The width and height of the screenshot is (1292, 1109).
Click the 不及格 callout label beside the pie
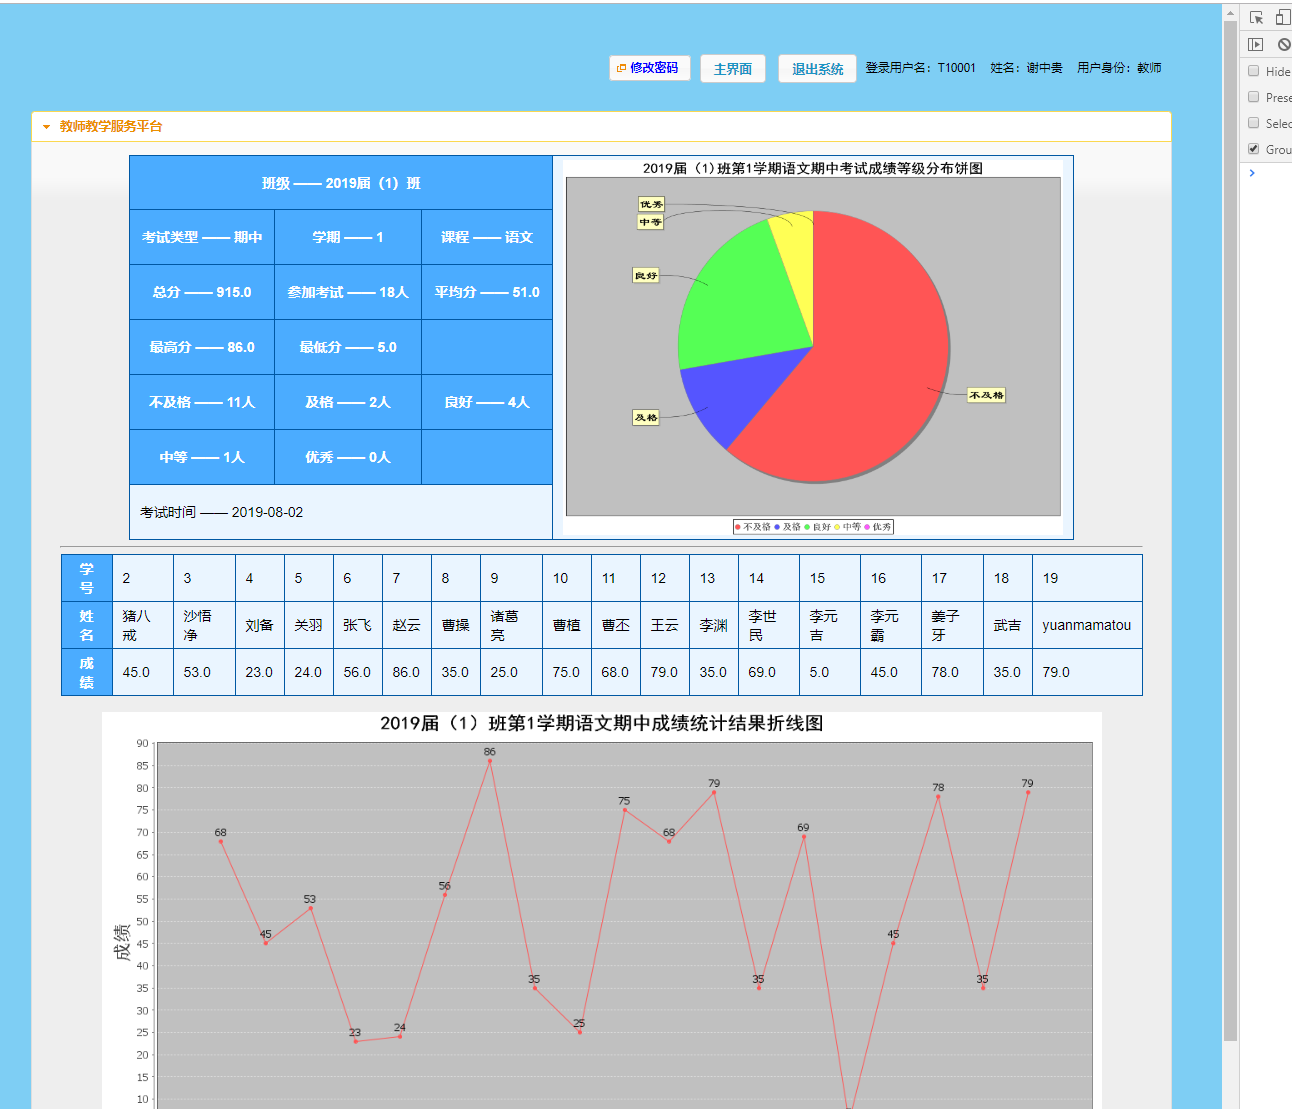tap(986, 395)
